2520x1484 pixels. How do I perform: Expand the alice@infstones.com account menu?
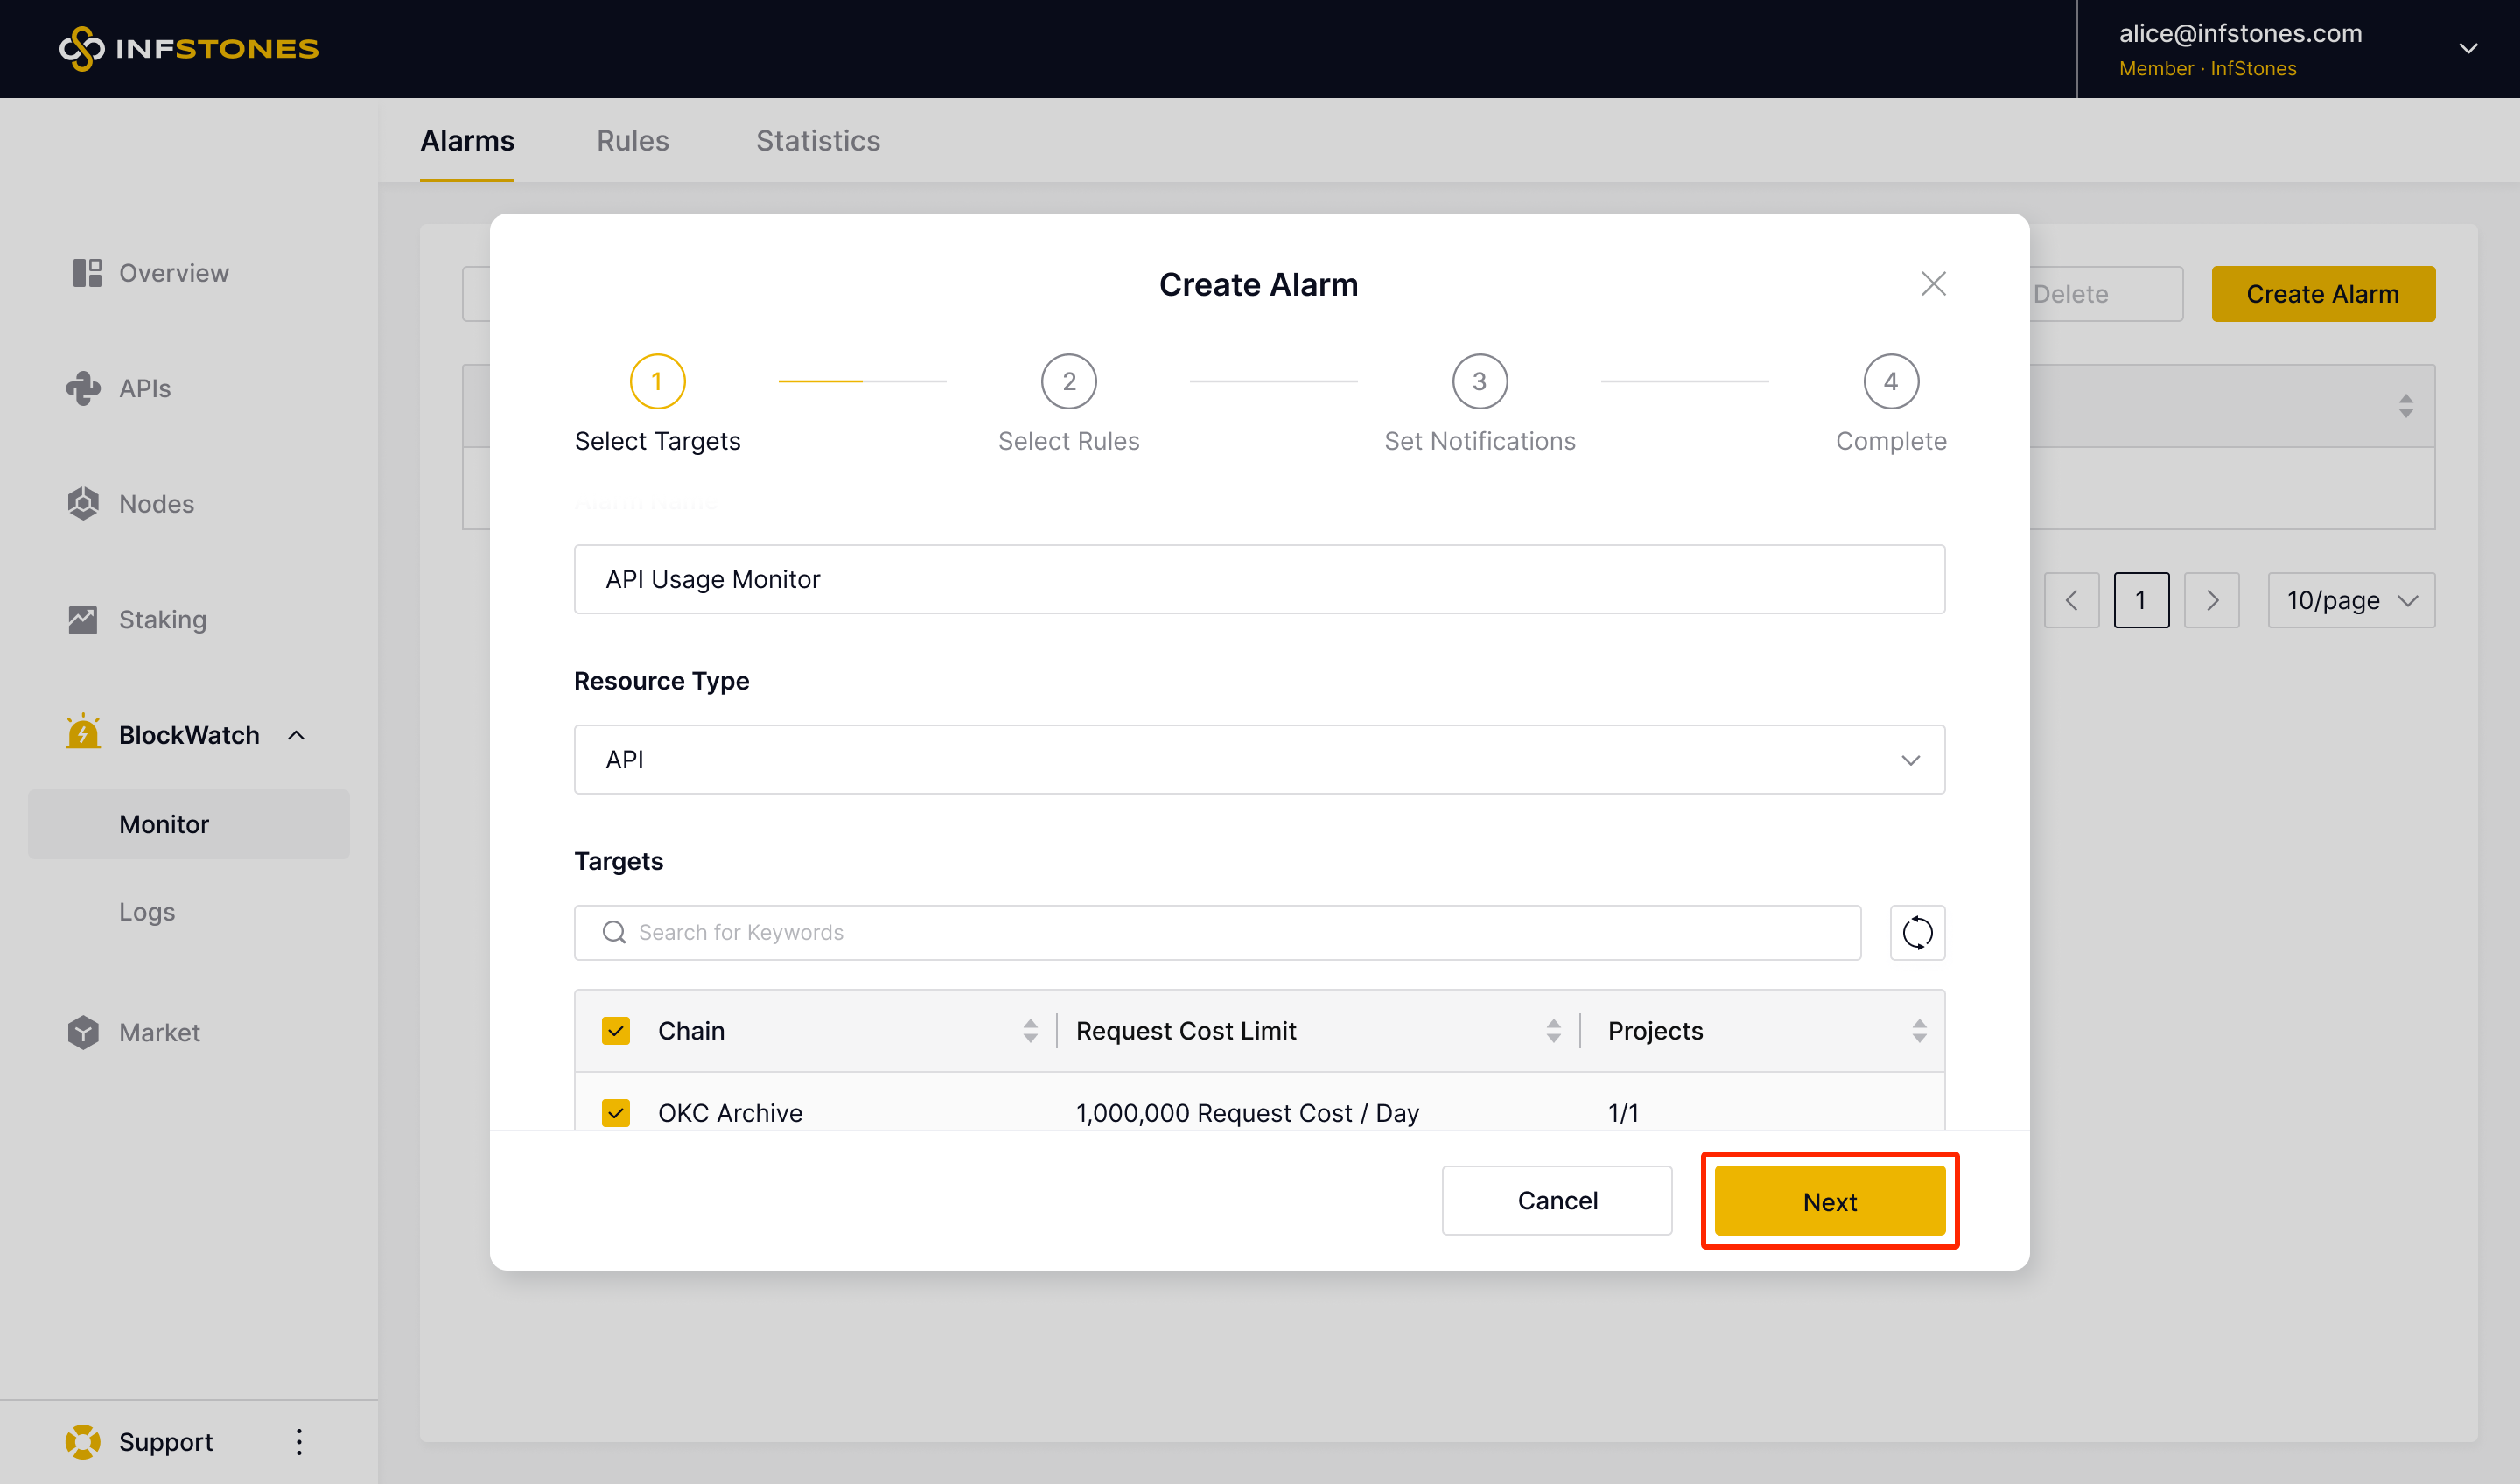(2468, 48)
